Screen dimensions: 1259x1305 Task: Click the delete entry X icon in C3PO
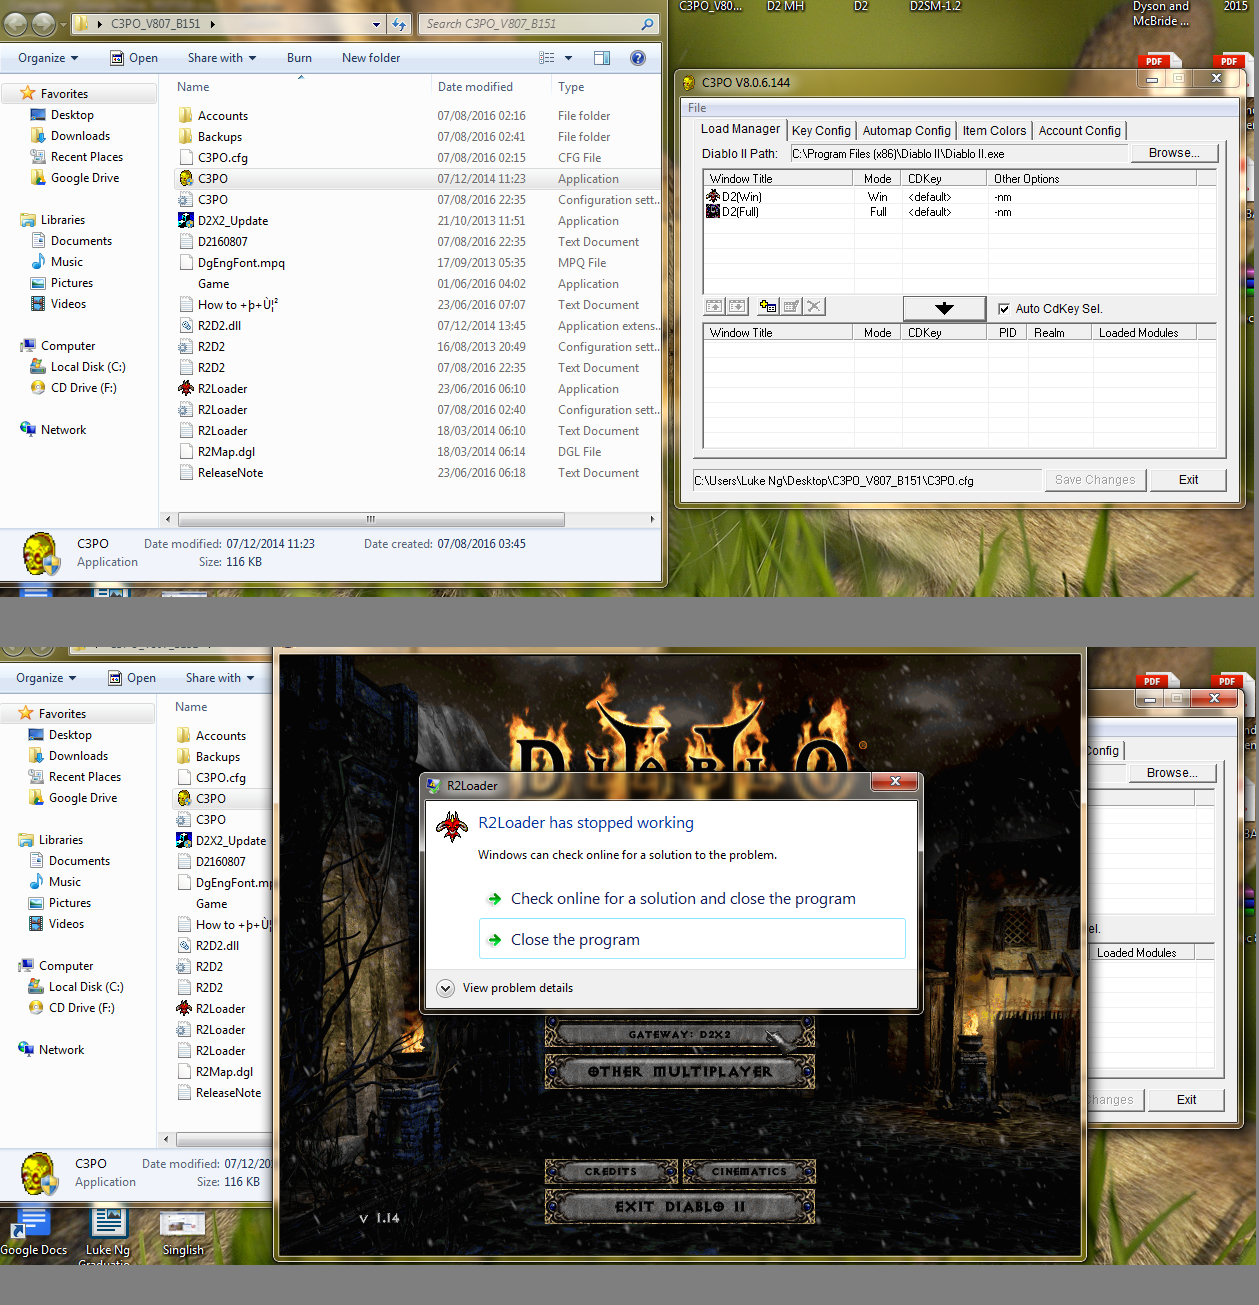(814, 307)
